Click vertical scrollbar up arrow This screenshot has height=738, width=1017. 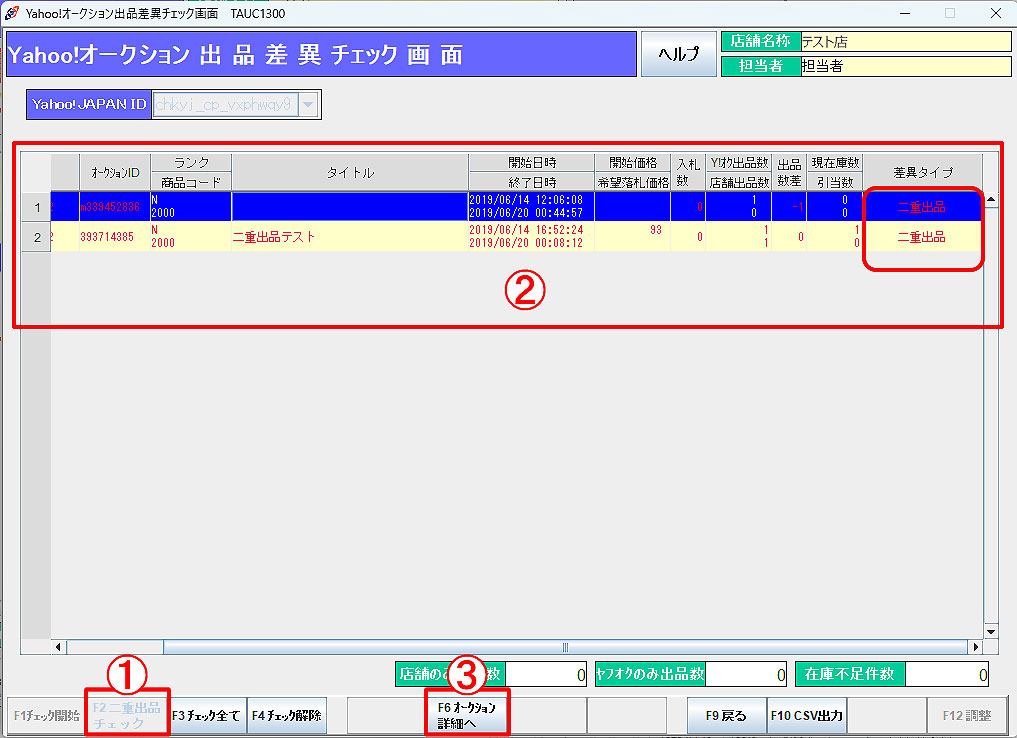(x=990, y=200)
